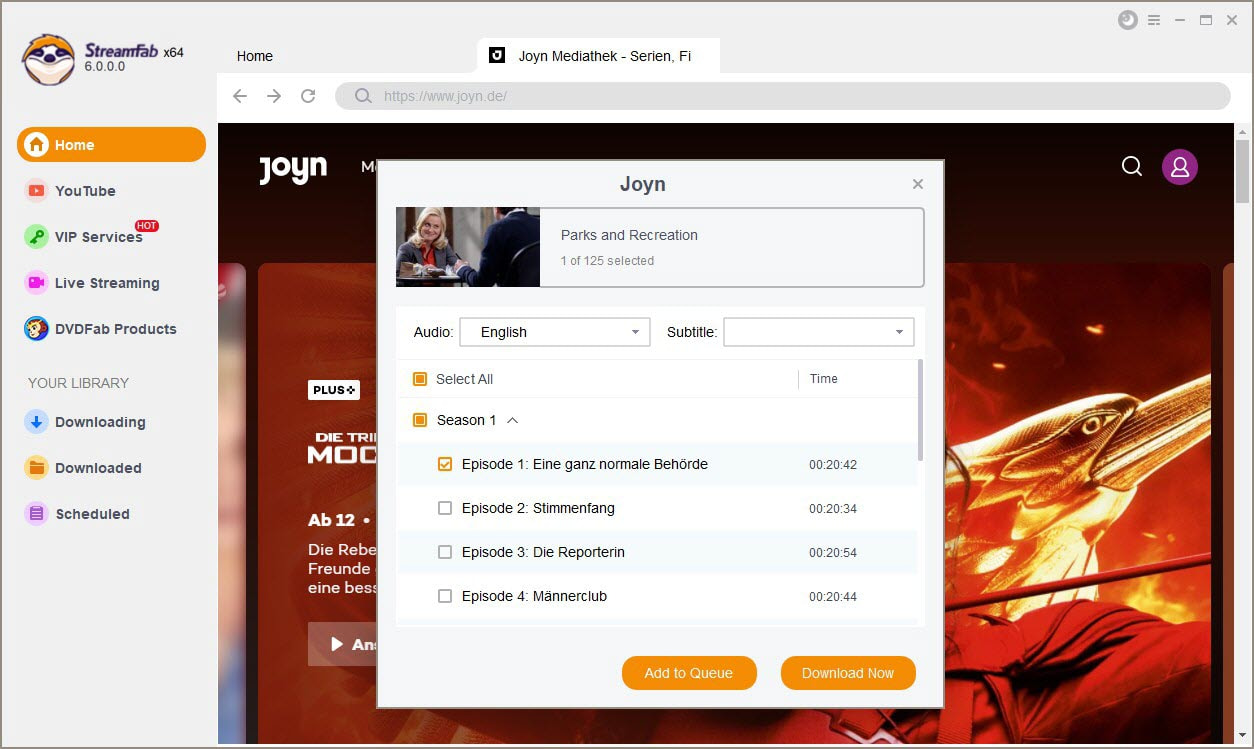Close the Joyn dialog with X
This screenshot has width=1254, height=749.
[x=918, y=184]
